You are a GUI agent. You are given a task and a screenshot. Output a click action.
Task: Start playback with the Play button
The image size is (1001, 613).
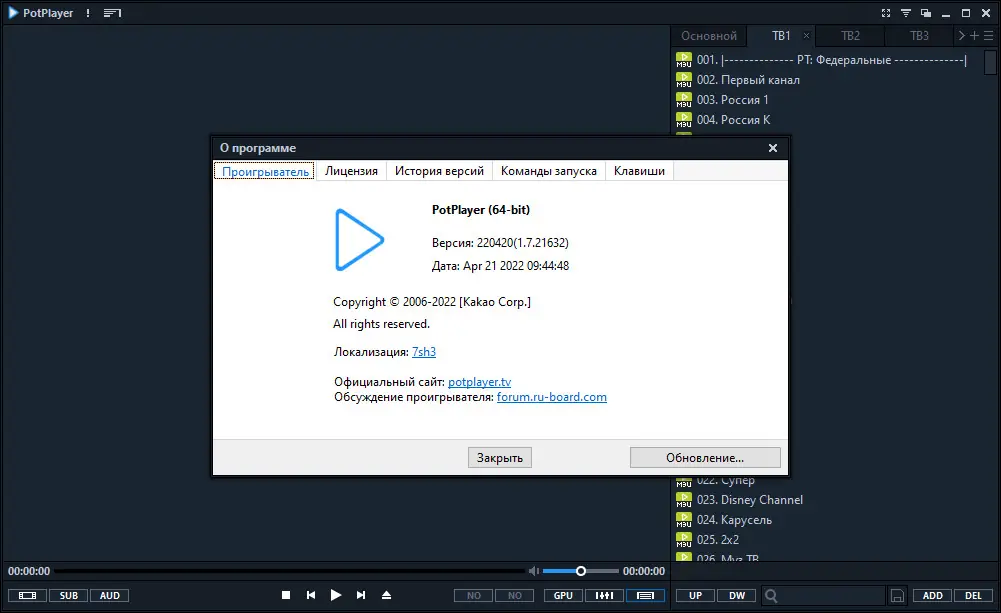[336, 595]
